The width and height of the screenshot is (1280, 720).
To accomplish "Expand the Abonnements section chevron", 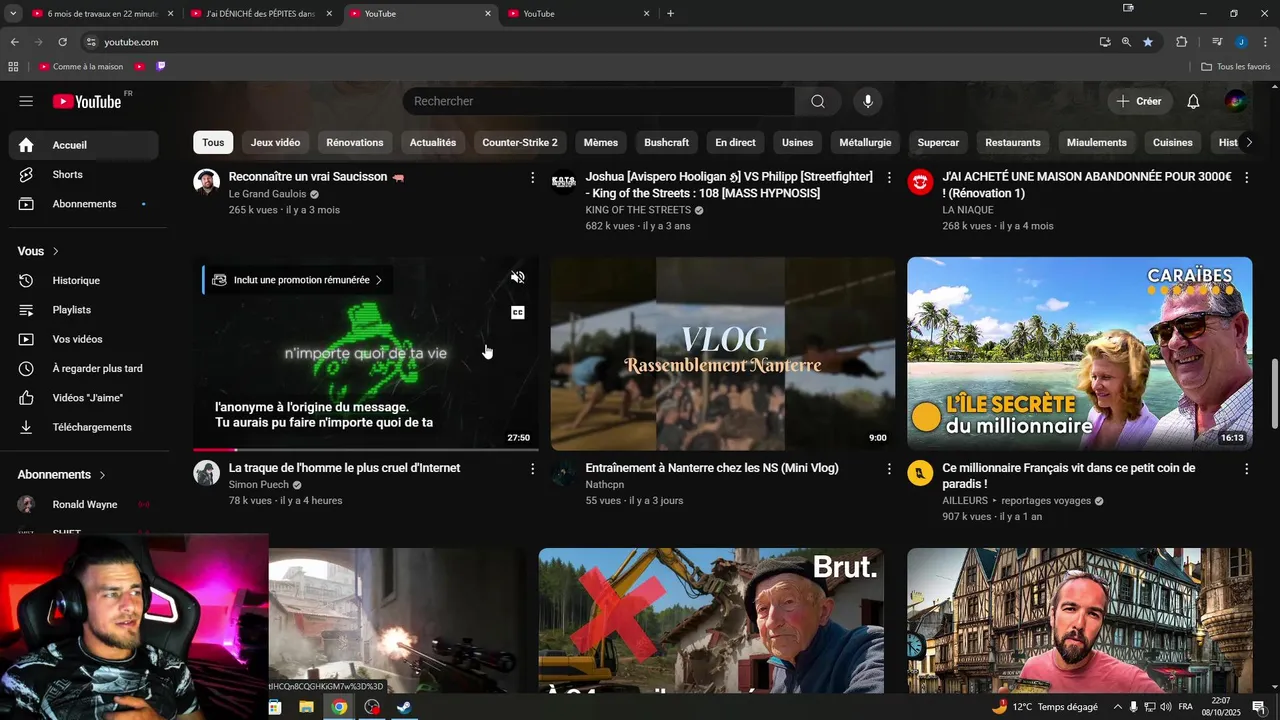I will point(102,475).
